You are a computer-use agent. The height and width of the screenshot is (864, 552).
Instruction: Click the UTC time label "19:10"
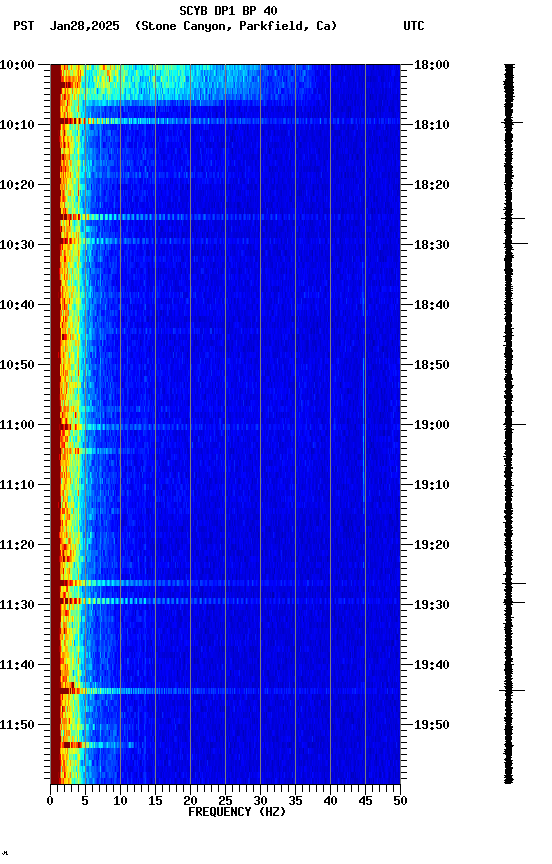(x=432, y=485)
